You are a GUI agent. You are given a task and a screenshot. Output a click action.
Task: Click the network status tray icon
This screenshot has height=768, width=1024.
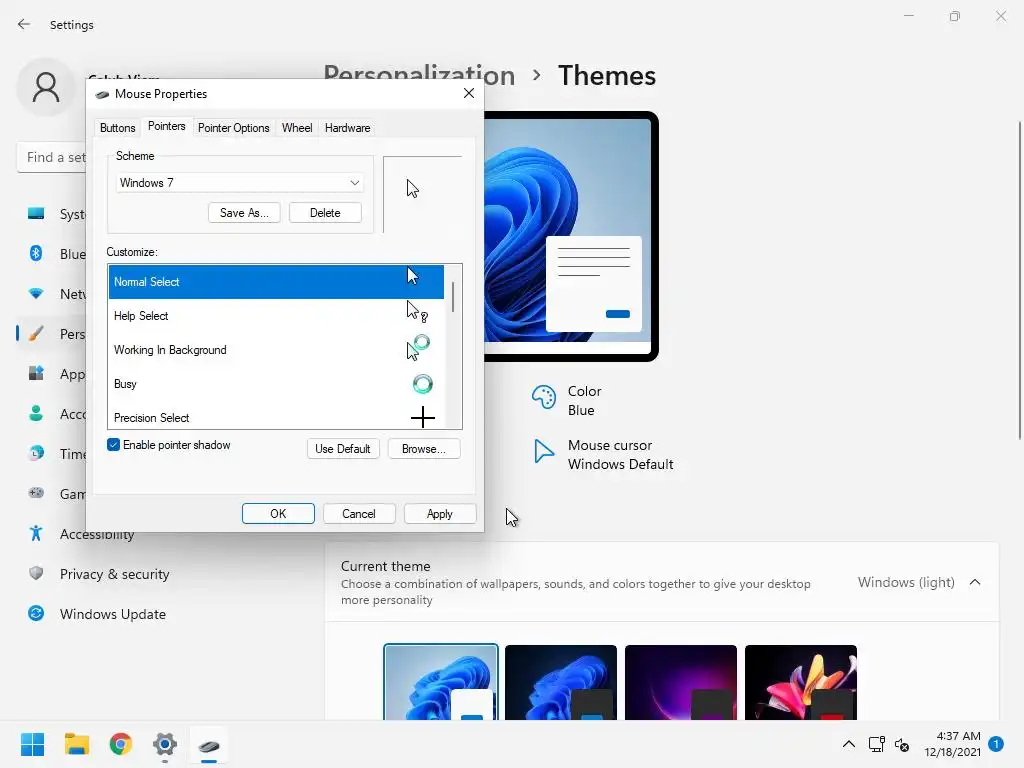pyautogui.click(x=876, y=744)
